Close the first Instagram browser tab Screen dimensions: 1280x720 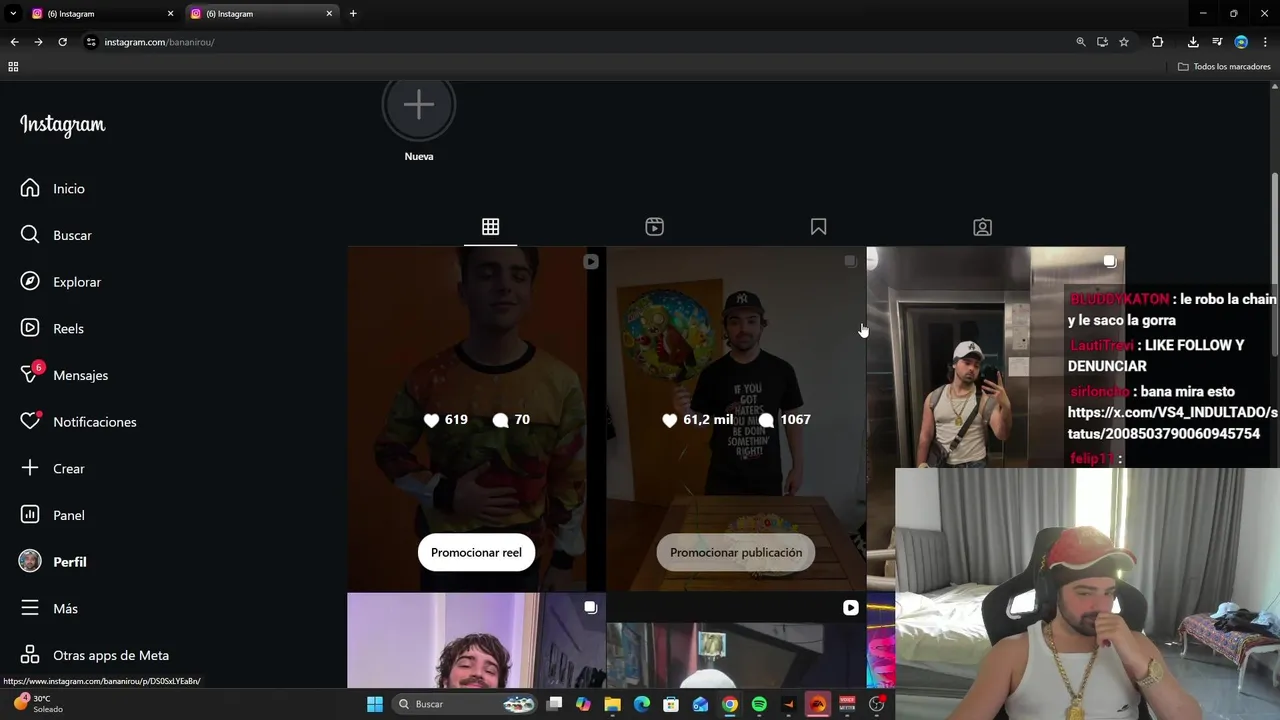(170, 14)
